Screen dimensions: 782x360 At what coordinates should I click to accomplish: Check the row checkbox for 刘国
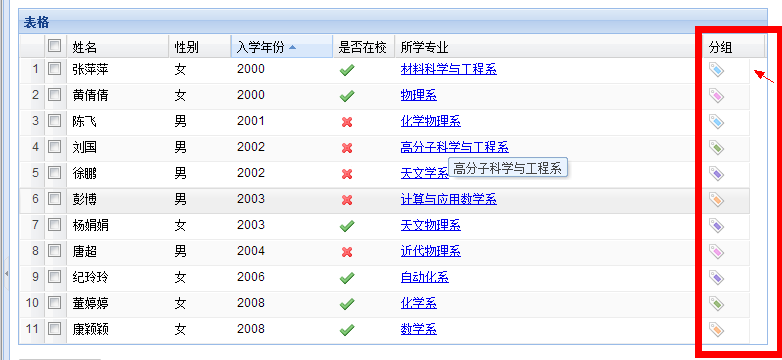pyautogui.click(x=54, y=147)
